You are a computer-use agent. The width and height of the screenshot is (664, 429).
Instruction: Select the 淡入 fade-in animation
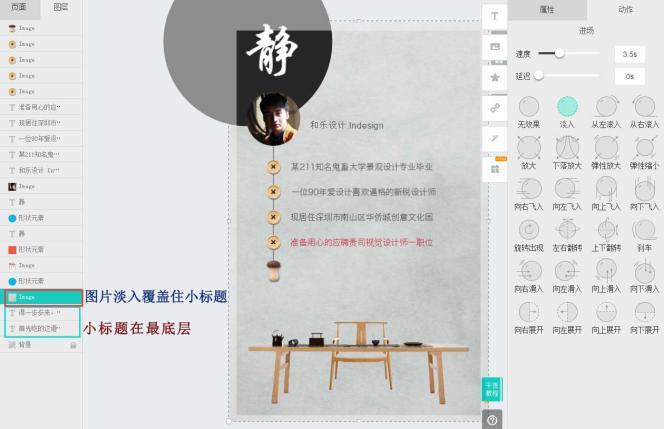[x=567, y=112]
